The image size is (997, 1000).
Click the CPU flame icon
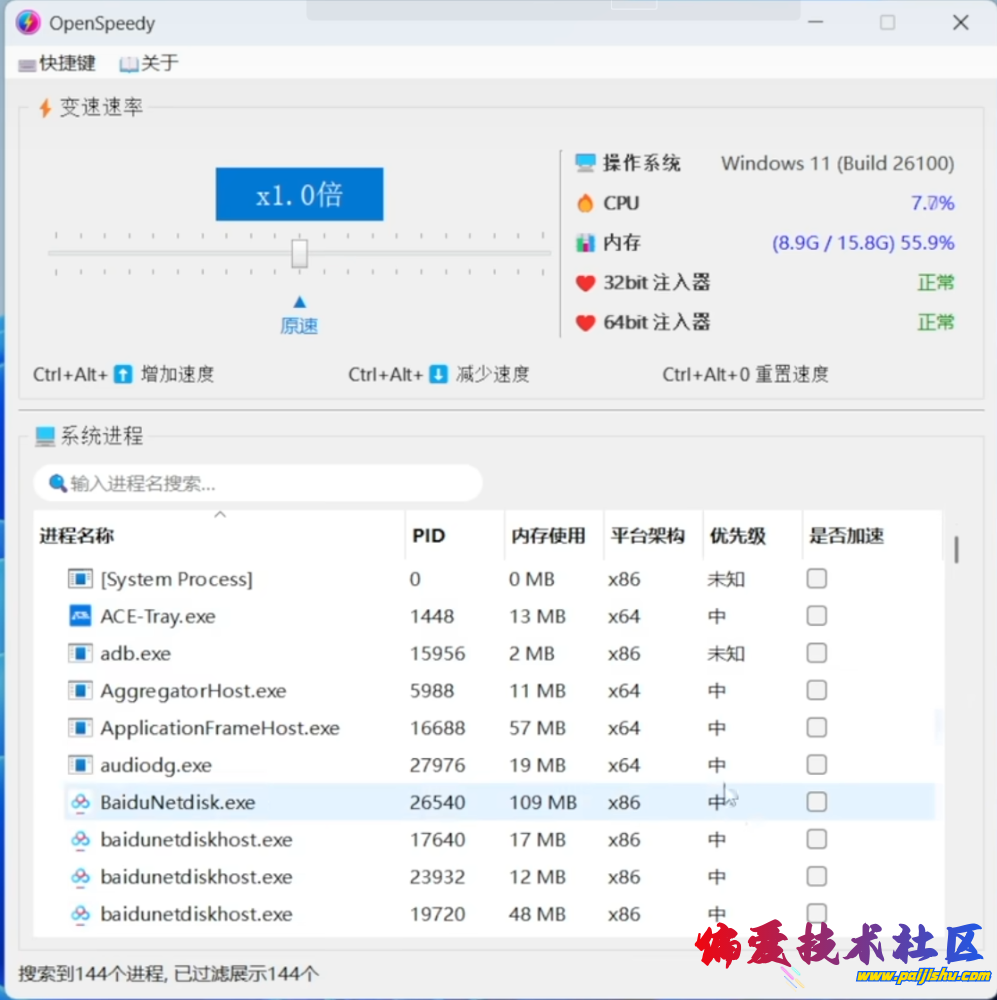[x=585, y=203]
